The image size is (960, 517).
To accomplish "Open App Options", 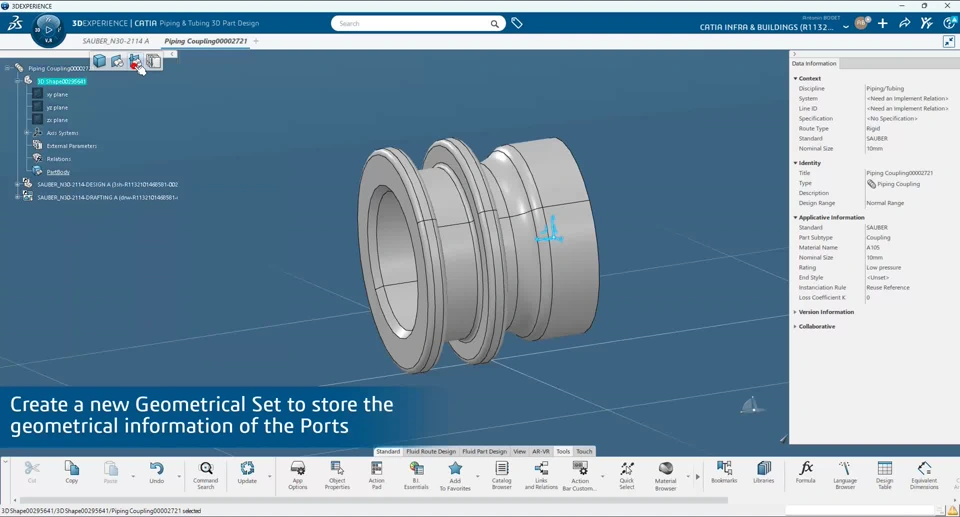I will click(298, 475).
